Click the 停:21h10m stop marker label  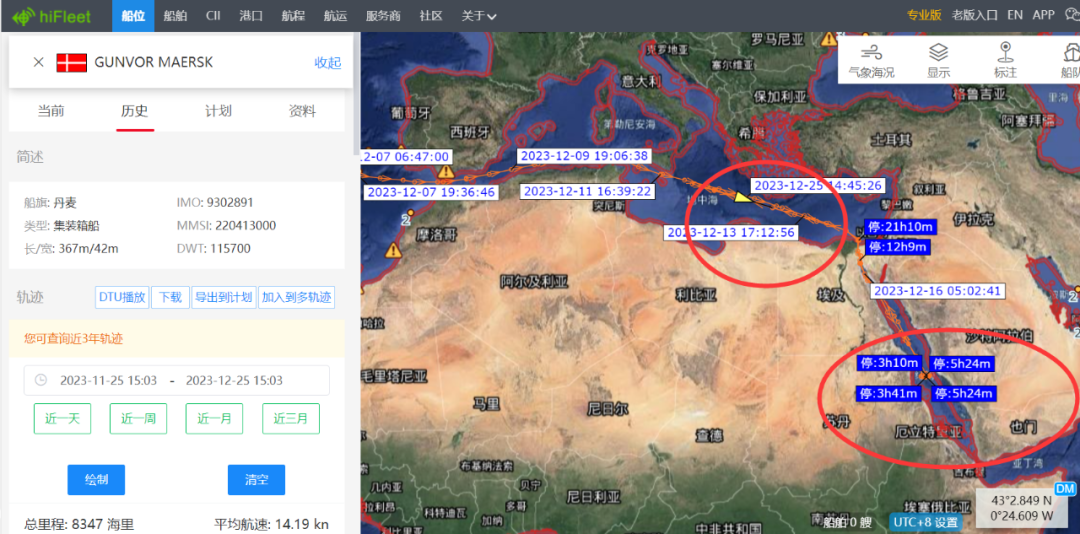coord(900,226)
